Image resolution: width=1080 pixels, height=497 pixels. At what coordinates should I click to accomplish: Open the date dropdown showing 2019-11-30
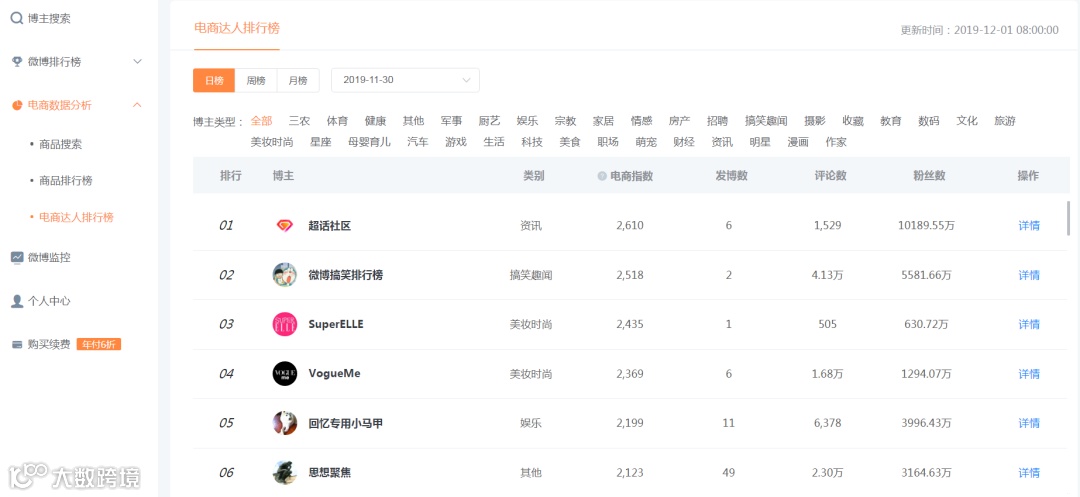point(405,80)
